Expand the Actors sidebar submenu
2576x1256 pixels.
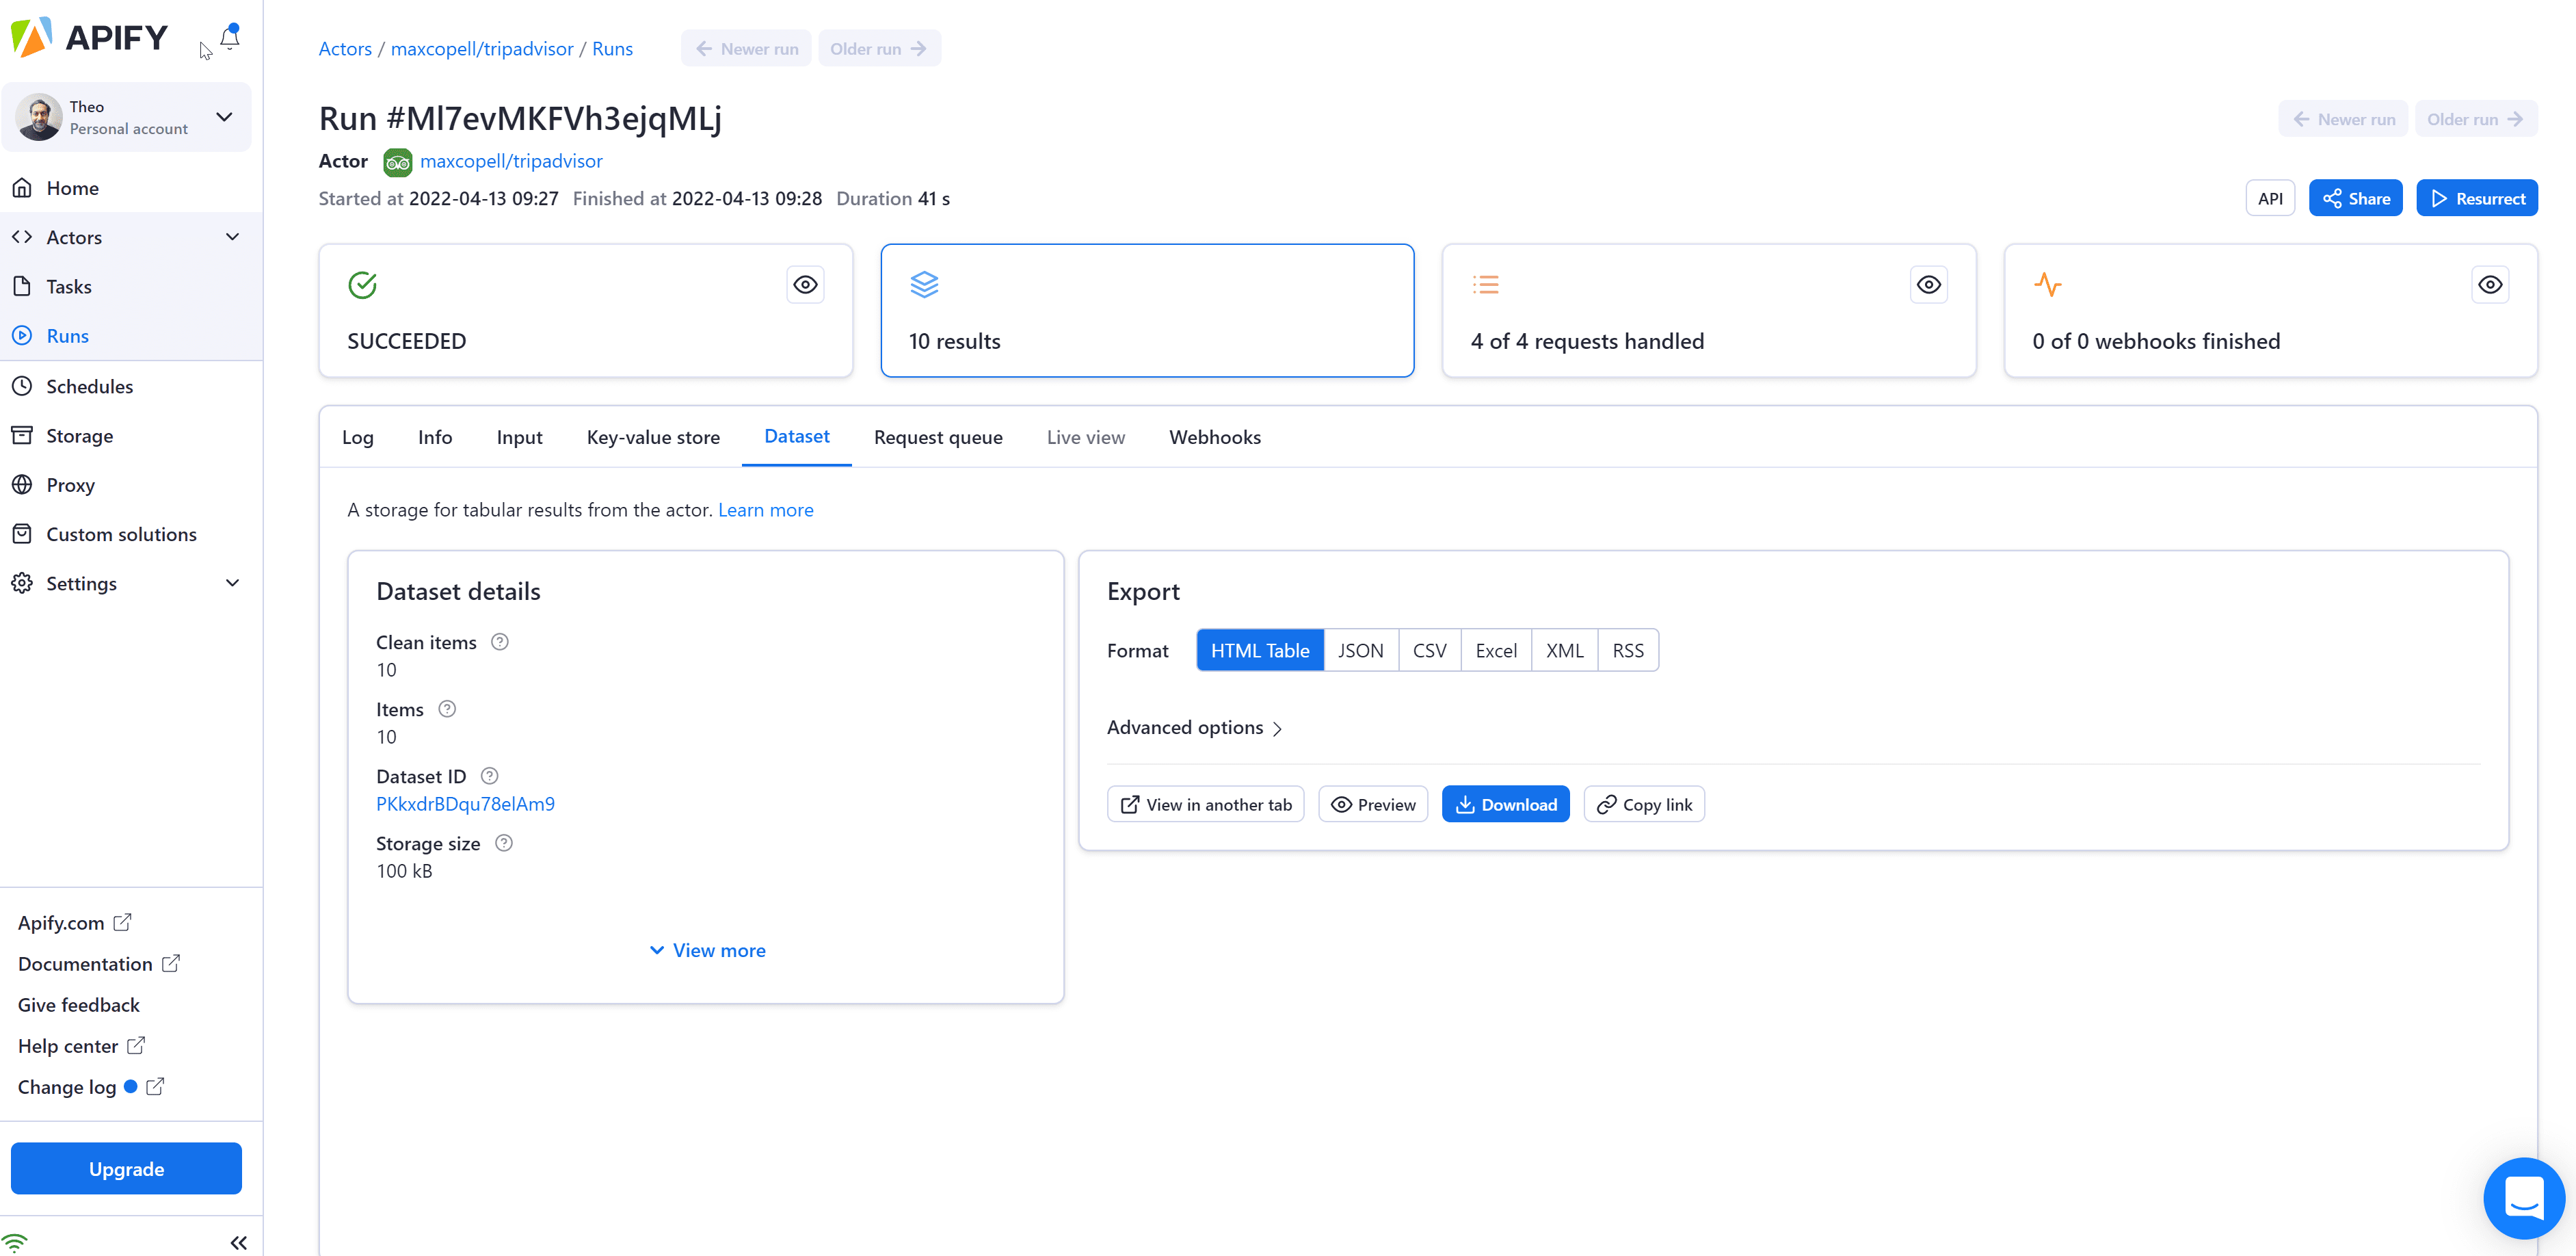232,237
